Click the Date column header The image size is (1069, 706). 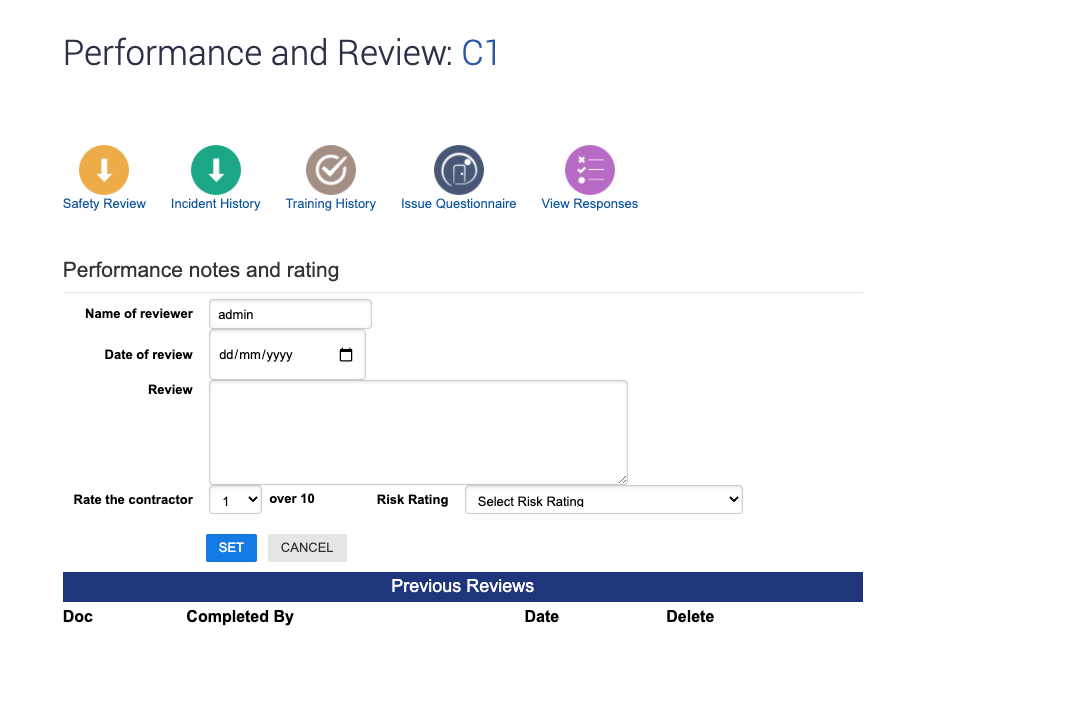(x=541, y=617)
